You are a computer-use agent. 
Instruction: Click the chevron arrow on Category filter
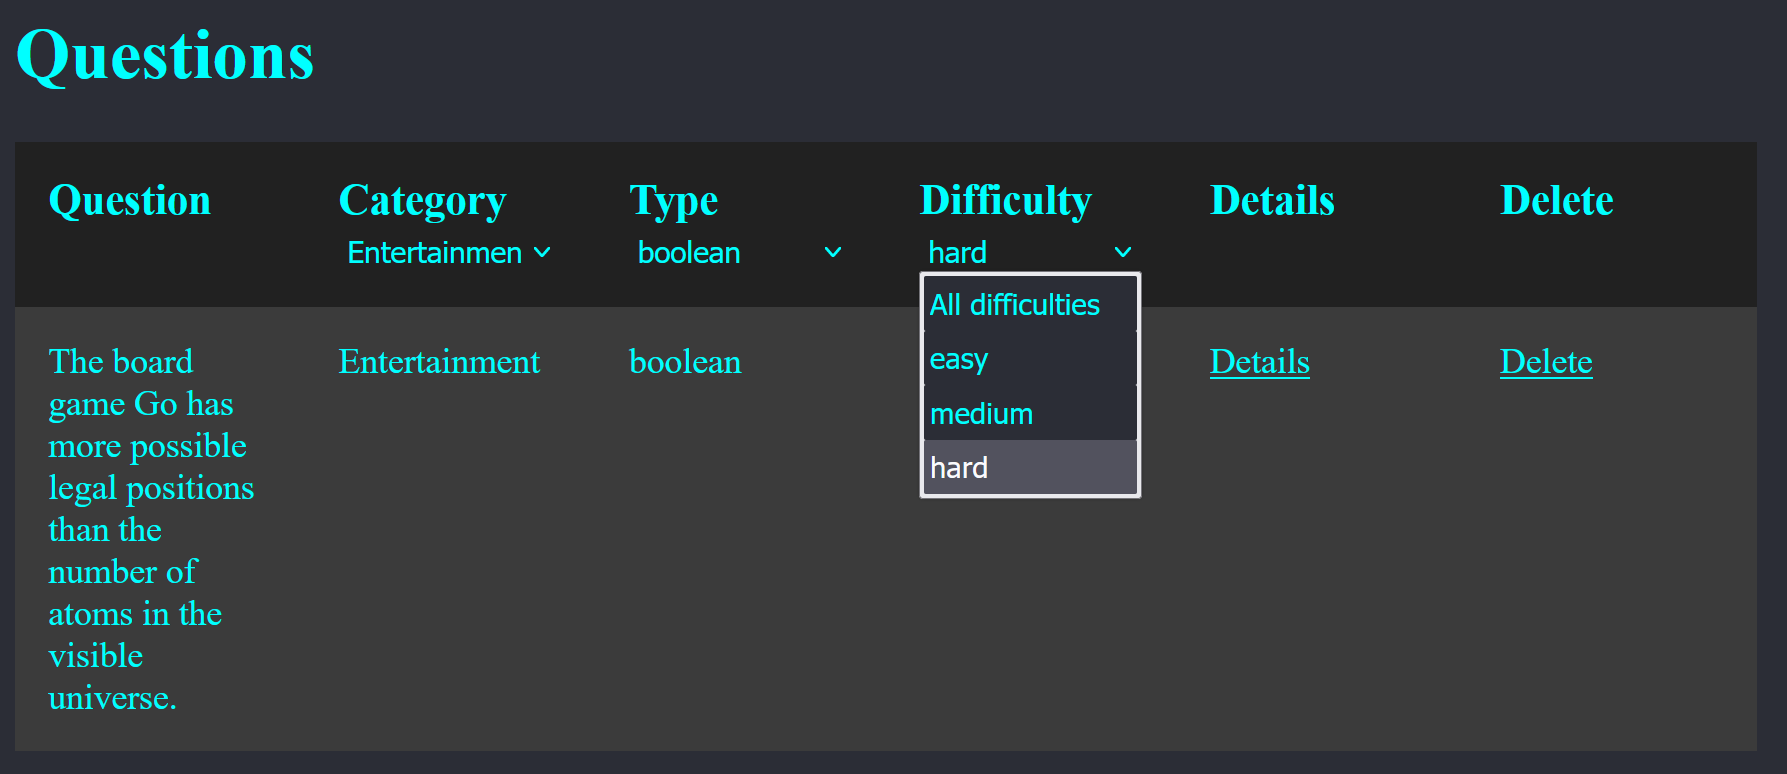[x=542, y=253]
